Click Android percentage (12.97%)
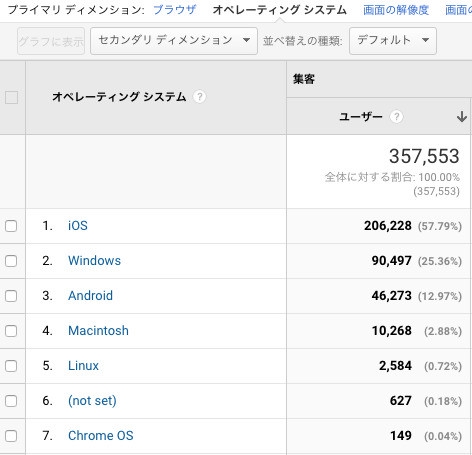Screen dimensions: 472x455 (440, 296)
